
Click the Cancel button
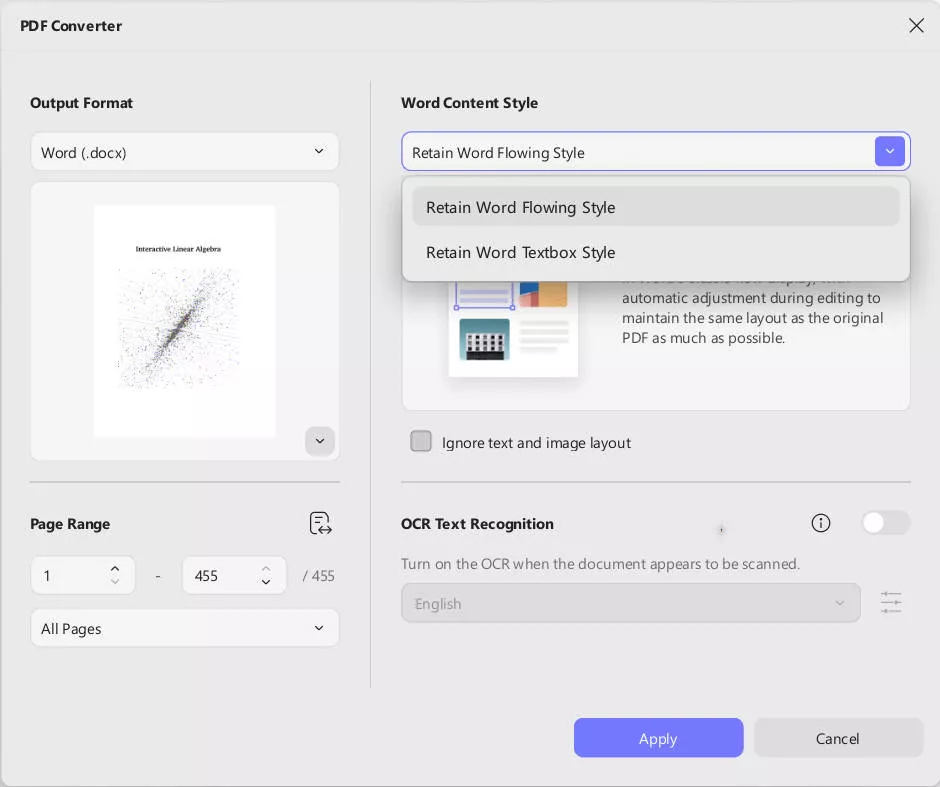pyautogui.click(x=837, y=738)
